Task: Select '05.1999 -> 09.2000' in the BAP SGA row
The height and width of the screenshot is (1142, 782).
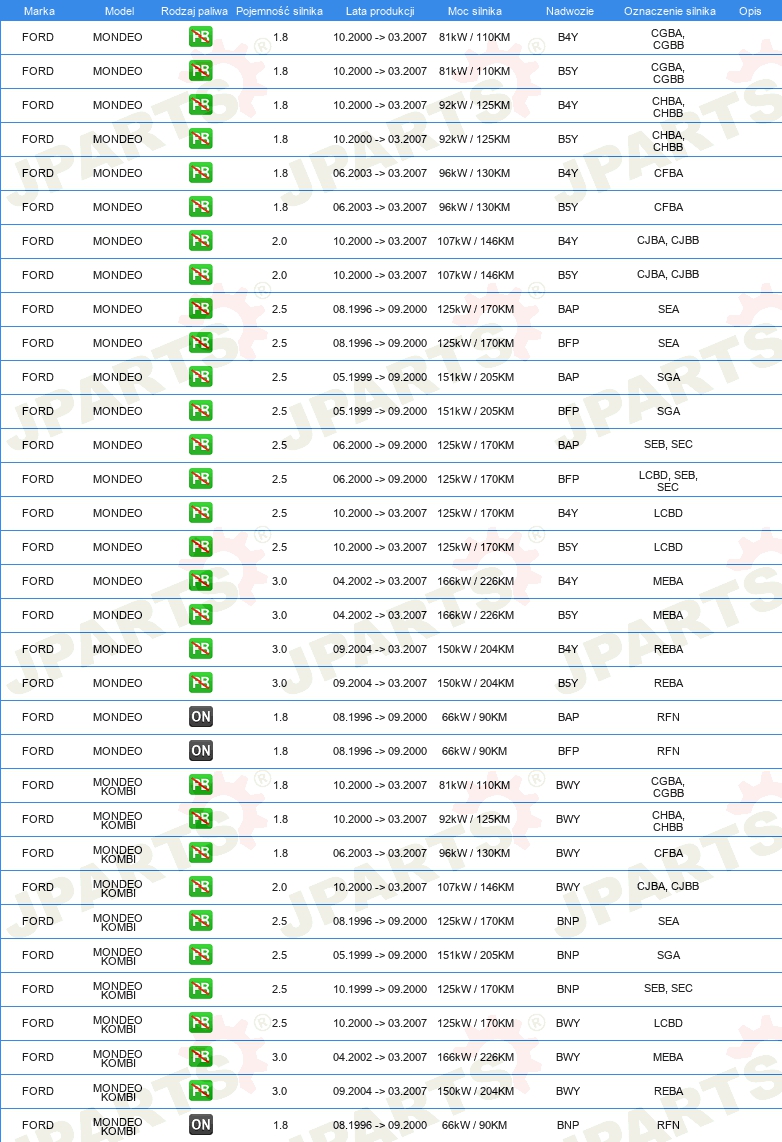Action: pos(380,377)
